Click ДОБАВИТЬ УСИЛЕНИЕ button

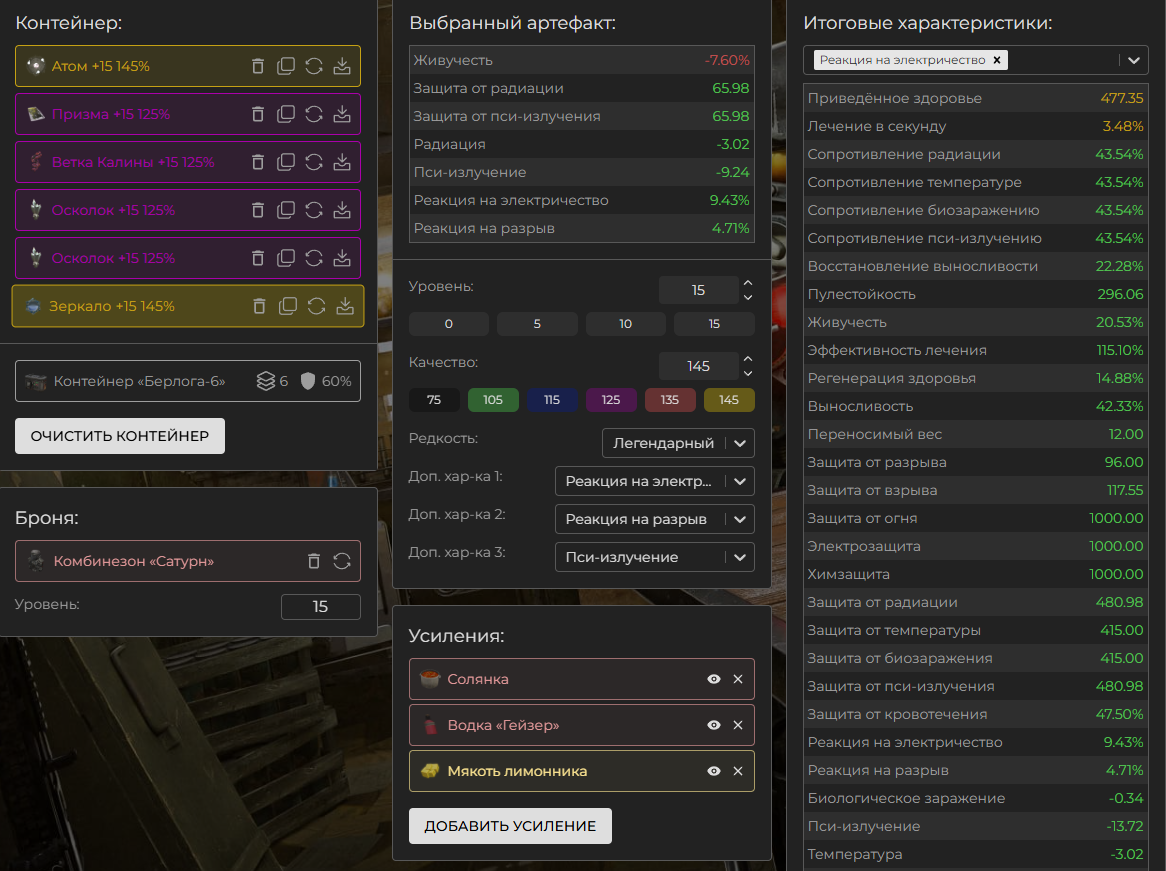[510, 826]
